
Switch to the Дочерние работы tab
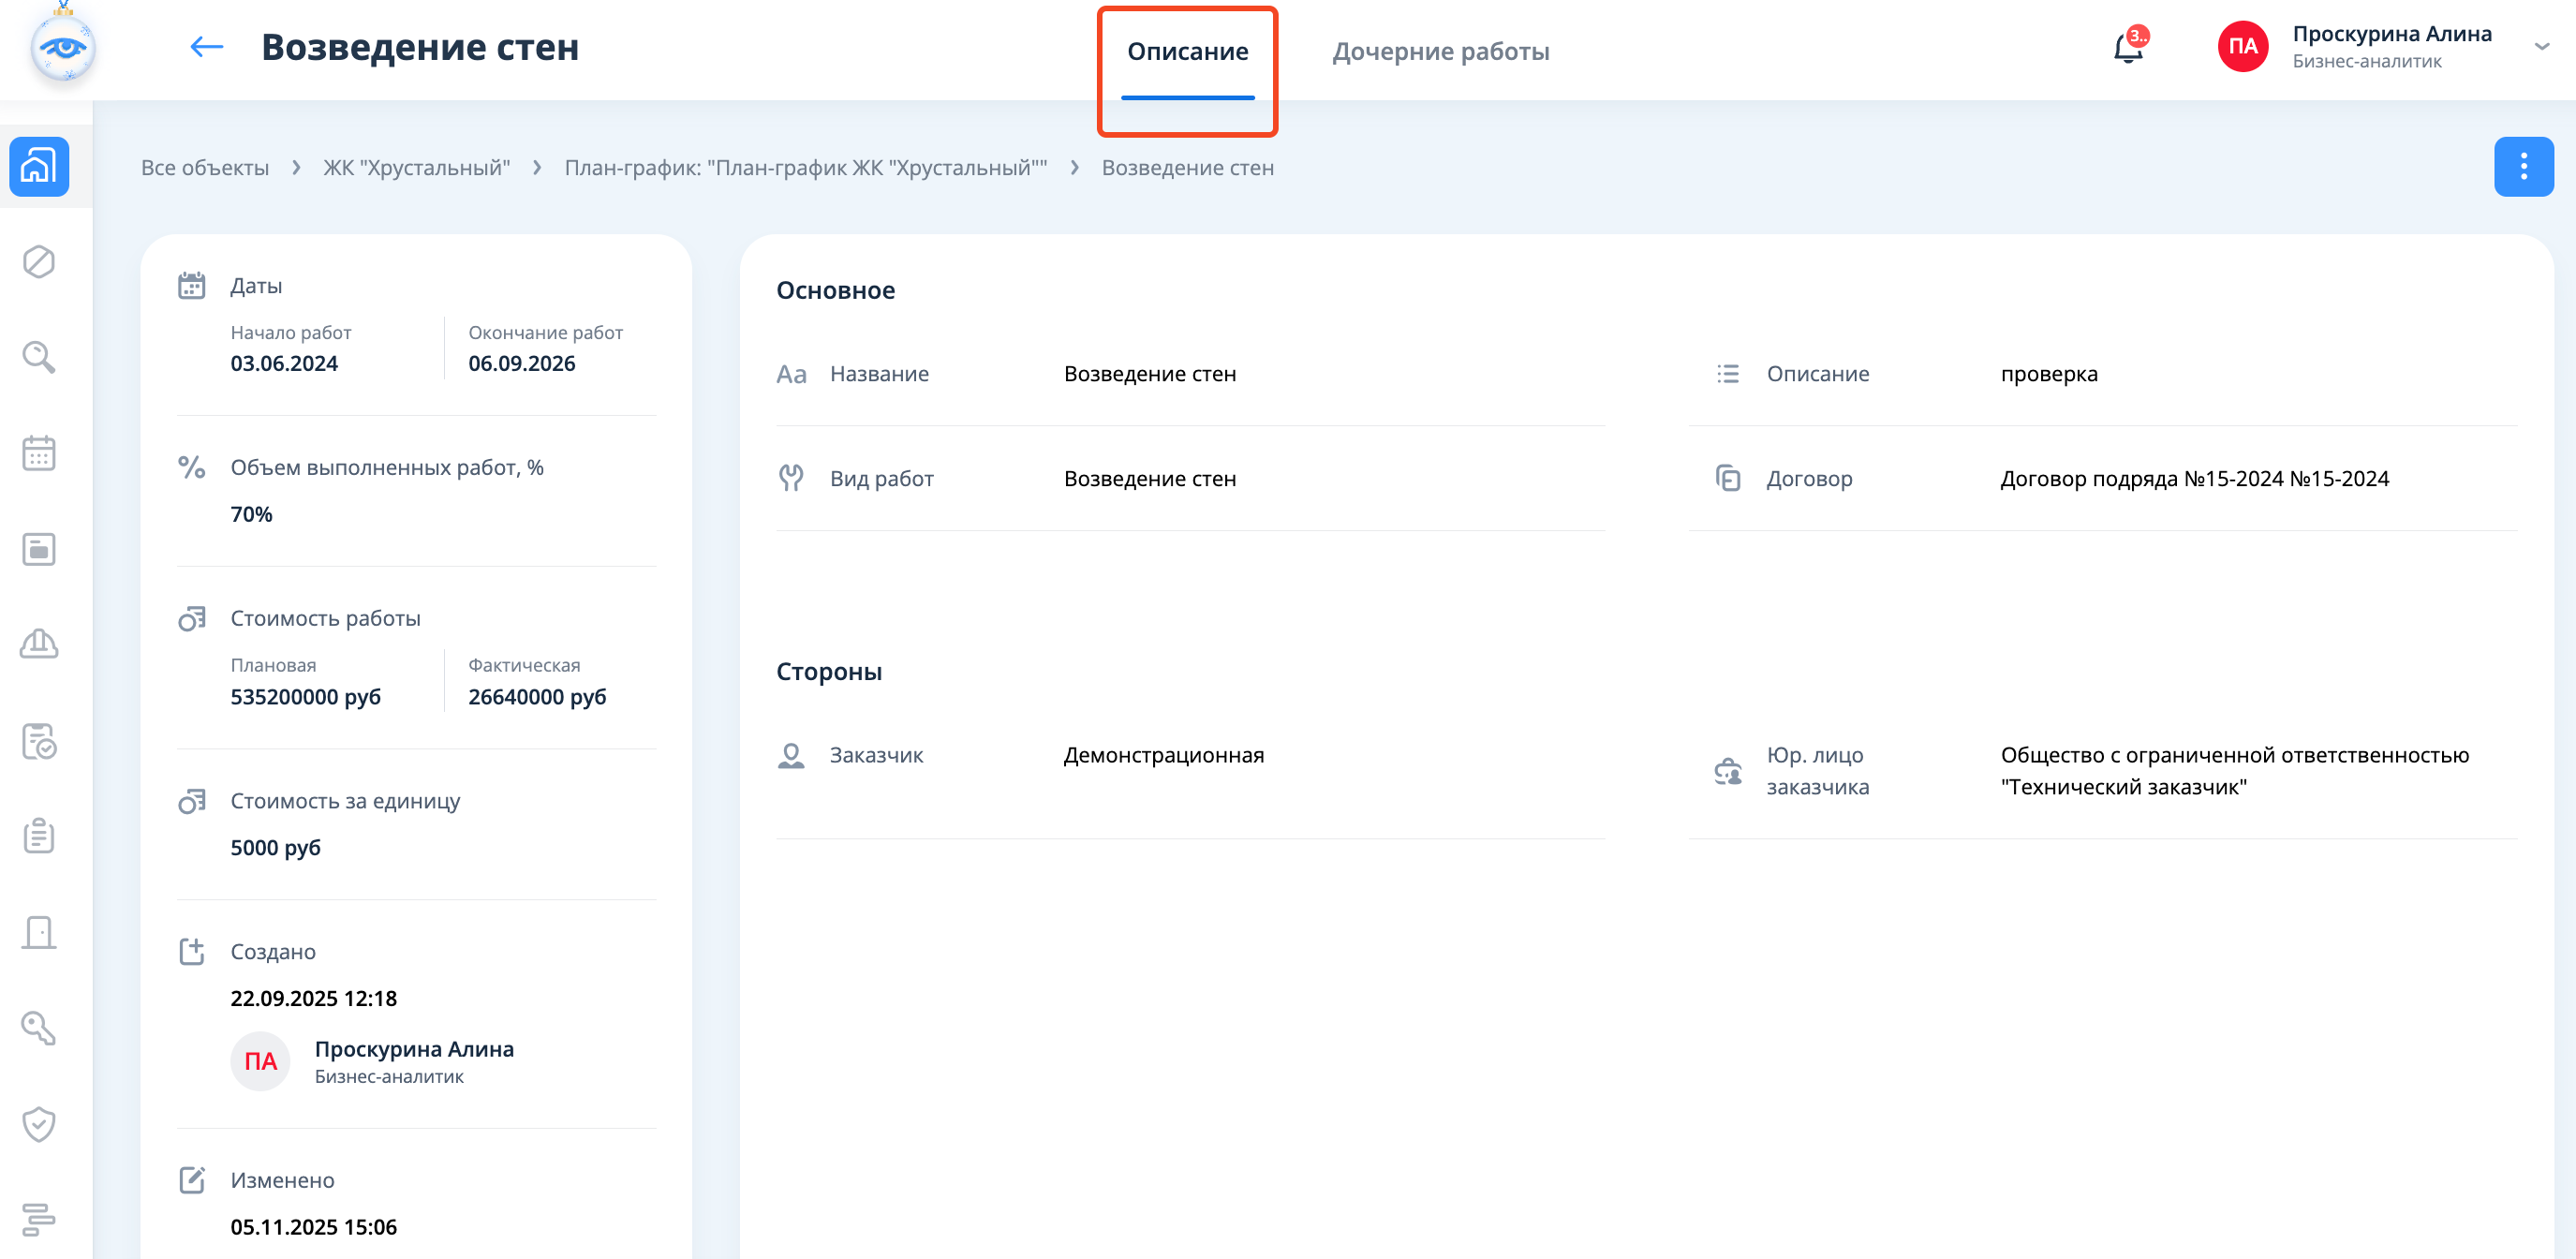1440,51
